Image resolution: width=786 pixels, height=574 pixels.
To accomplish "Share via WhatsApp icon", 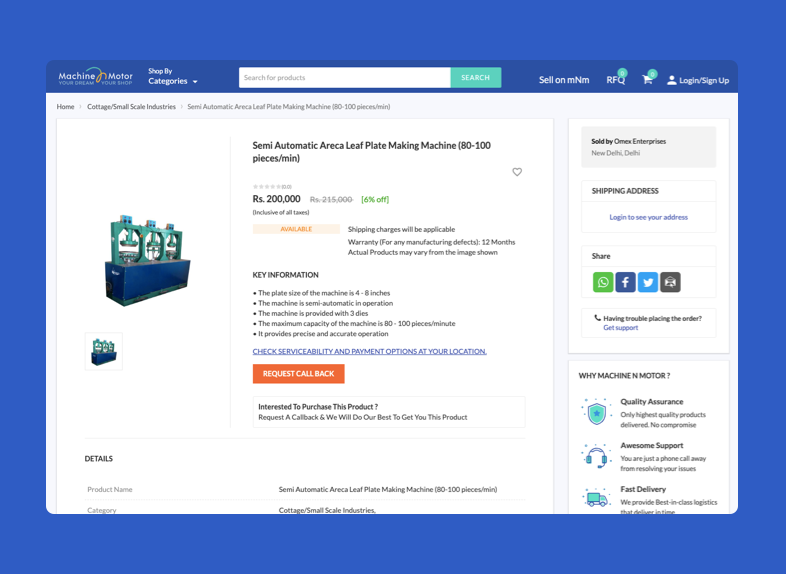I will click(603, 282).
